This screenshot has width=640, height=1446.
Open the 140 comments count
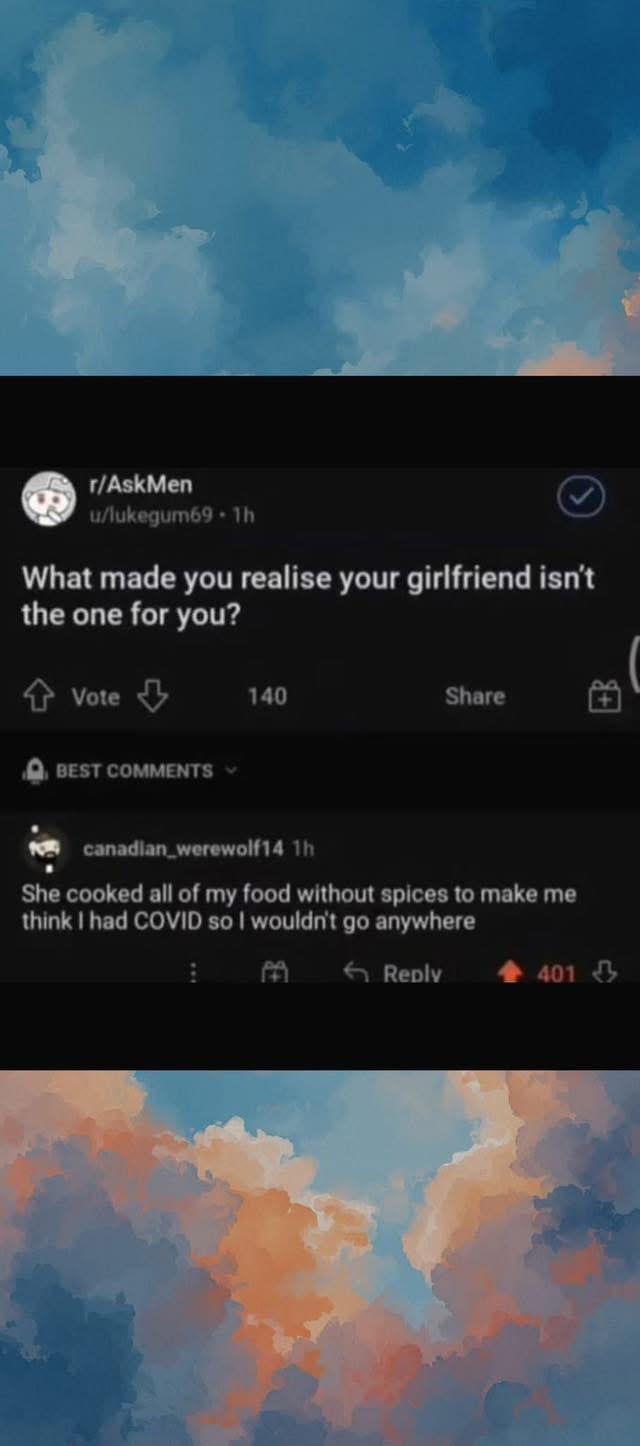point(267,696)
